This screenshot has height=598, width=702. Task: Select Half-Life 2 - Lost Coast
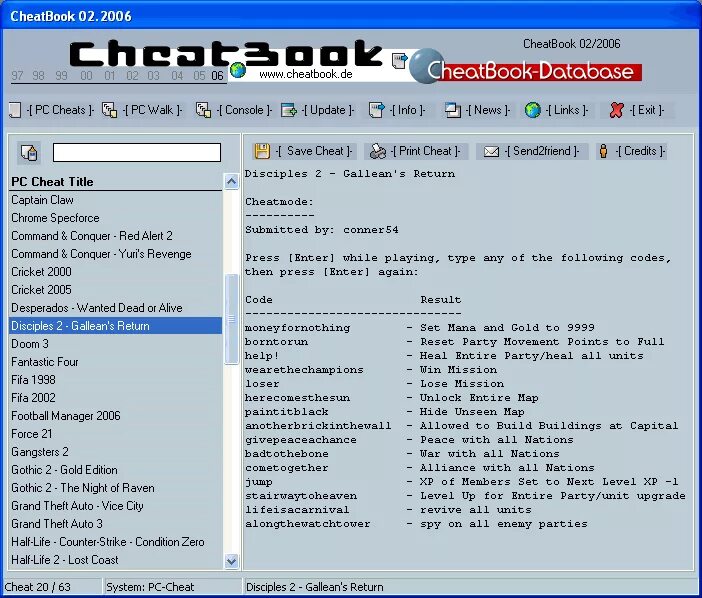(x=116, y=560)
